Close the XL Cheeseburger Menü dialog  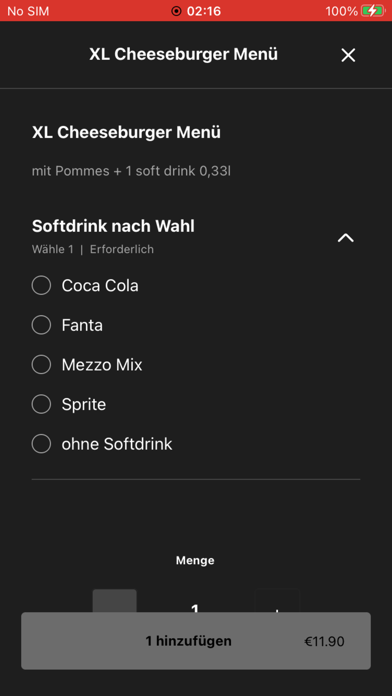pyautogui.click(x=348, y=55)
